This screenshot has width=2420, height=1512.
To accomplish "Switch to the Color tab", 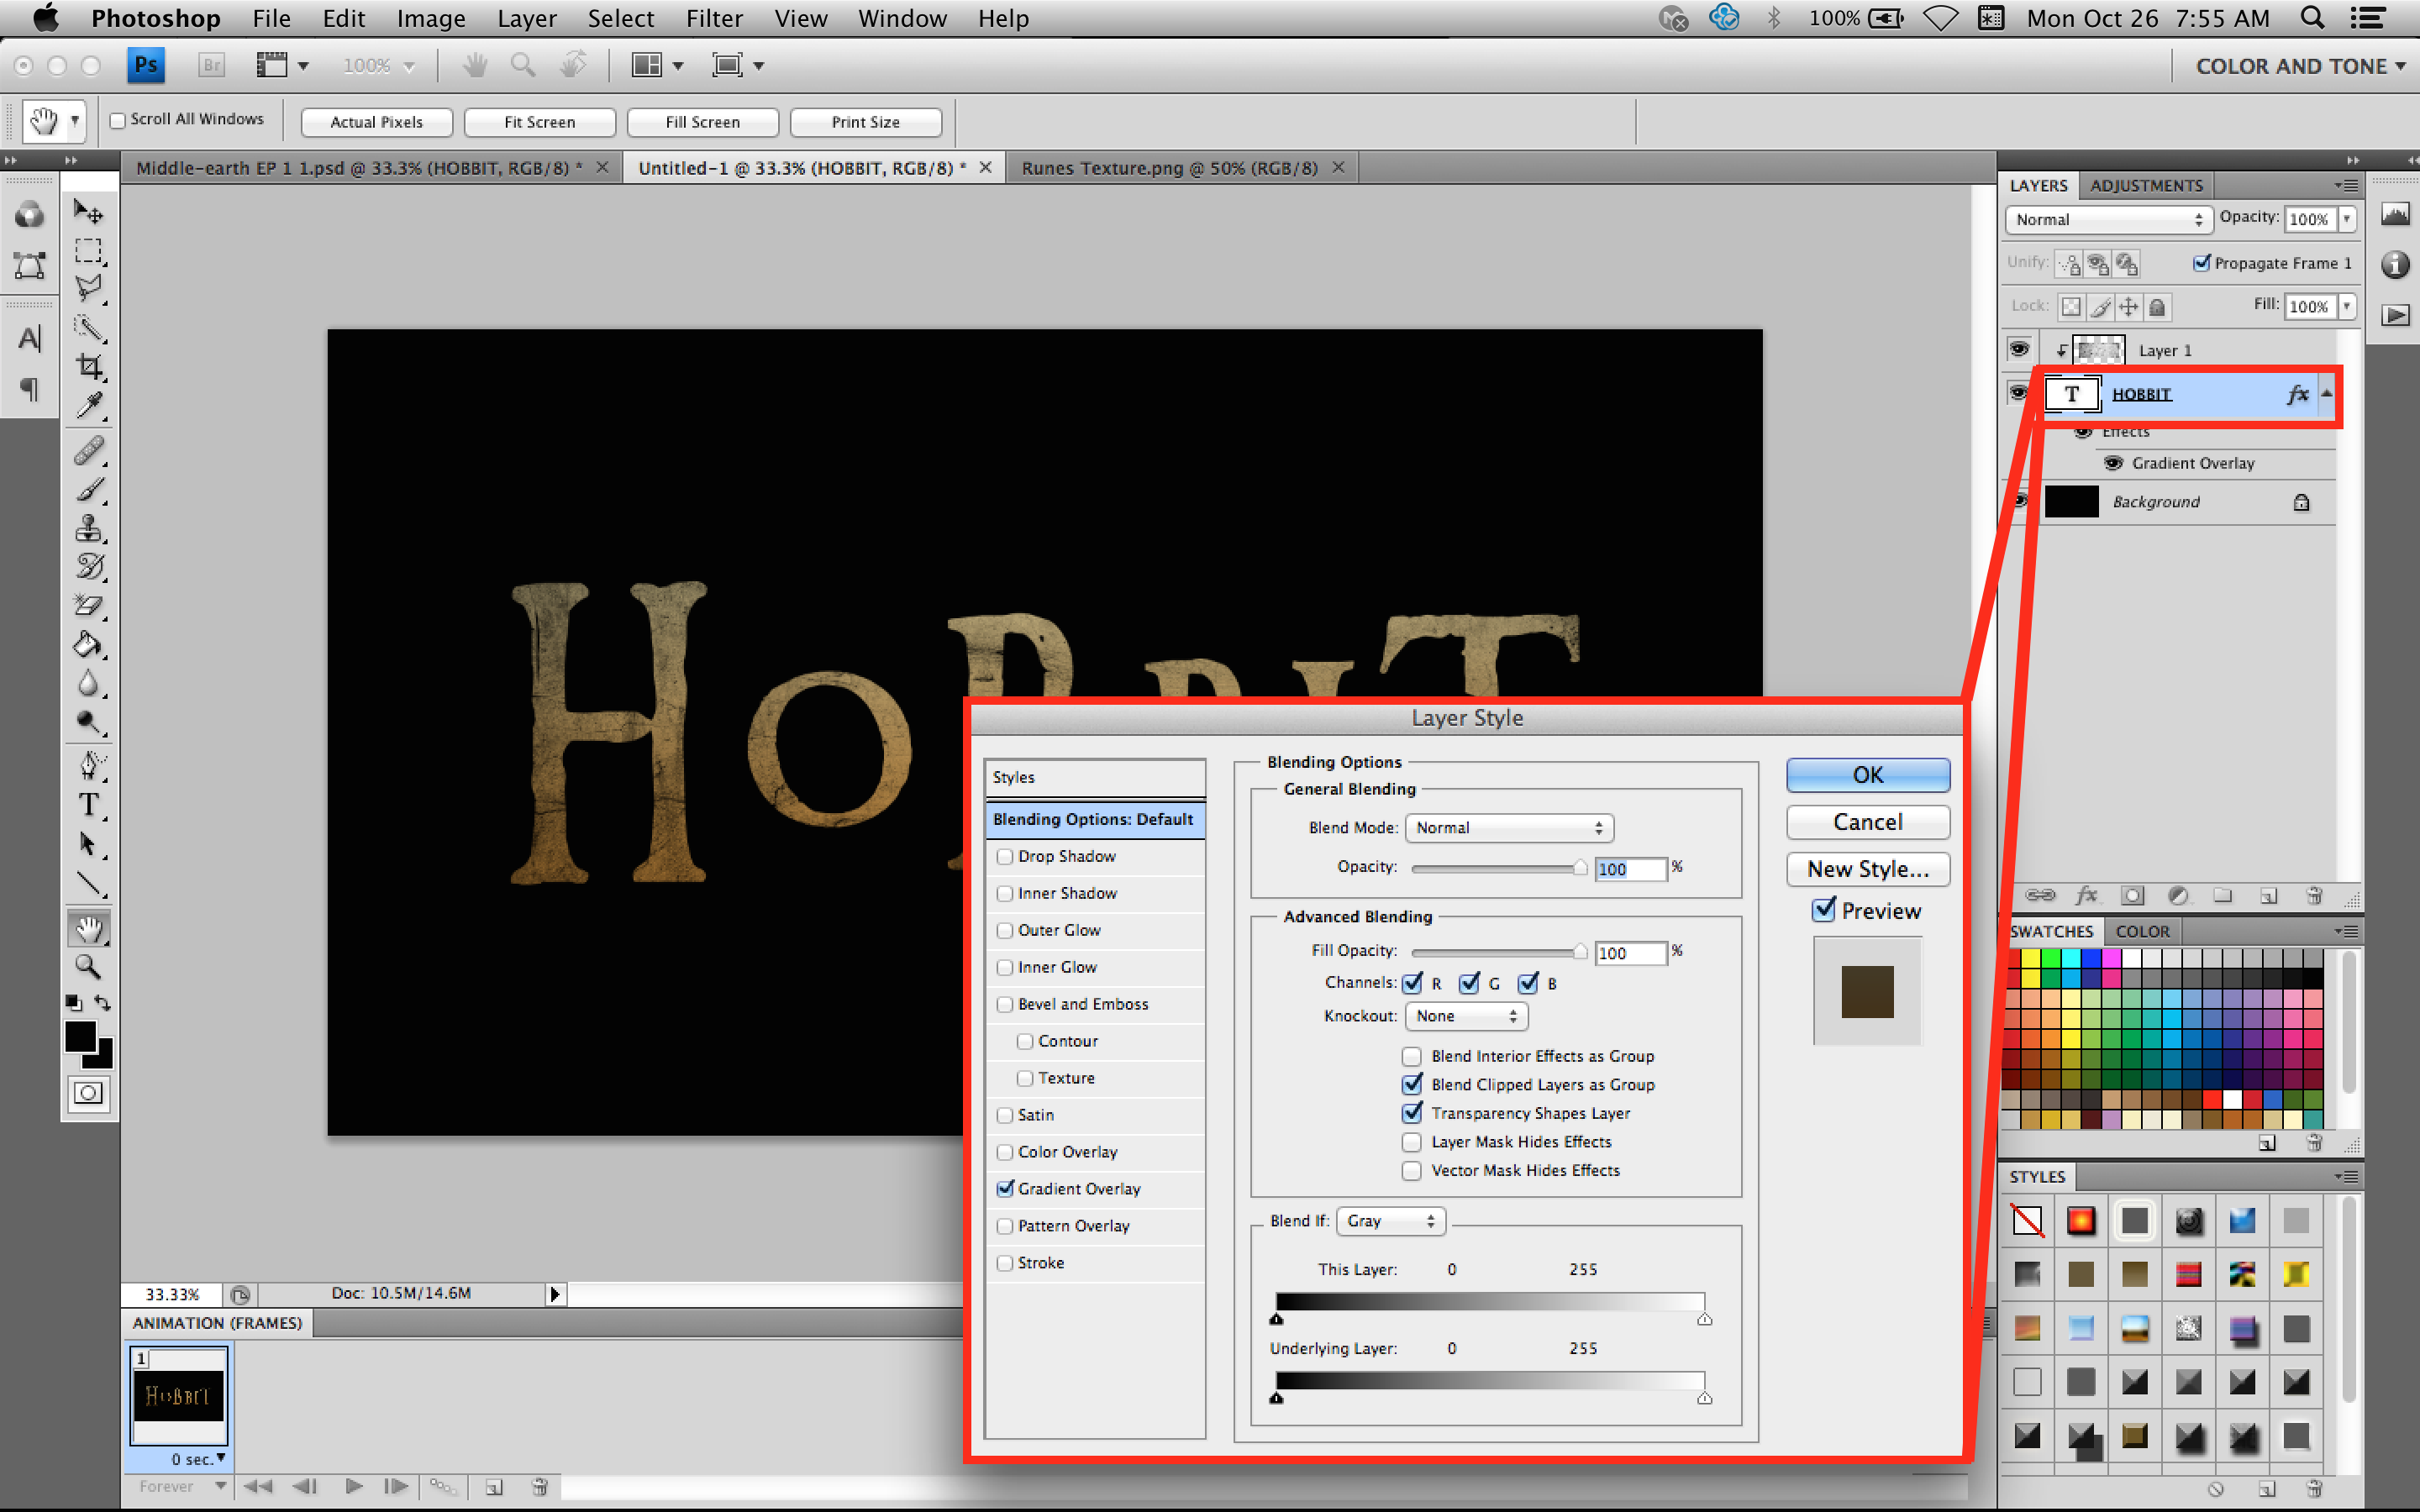I will pos(2142,931).
